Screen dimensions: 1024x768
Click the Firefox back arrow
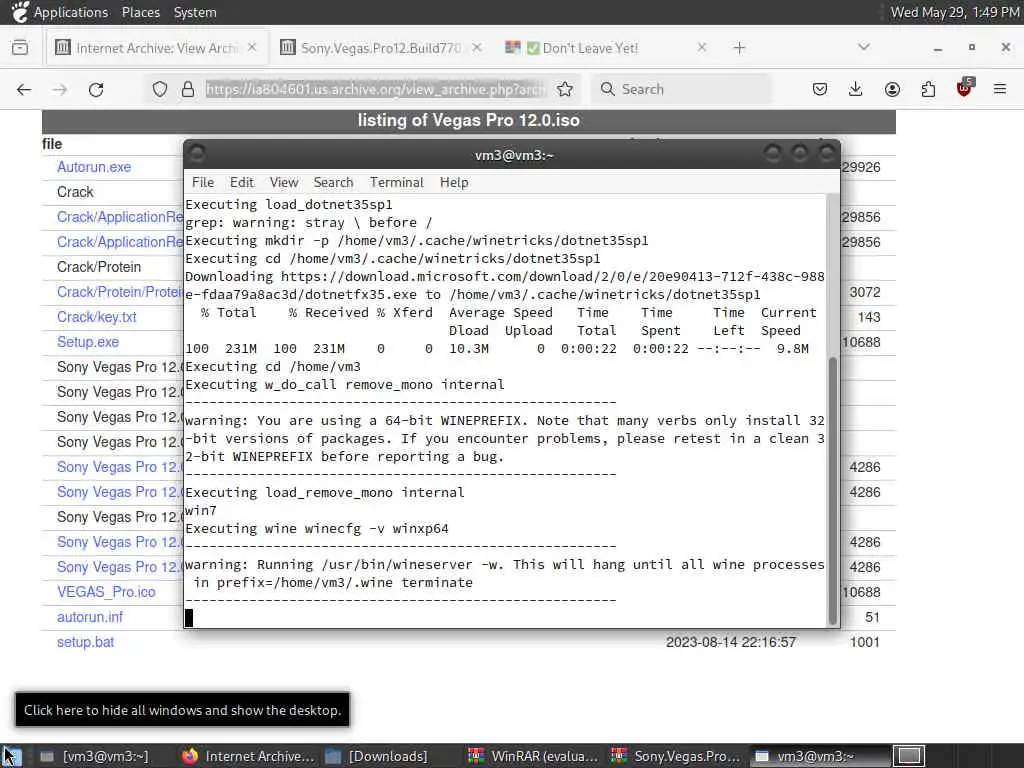click(24, 89)
